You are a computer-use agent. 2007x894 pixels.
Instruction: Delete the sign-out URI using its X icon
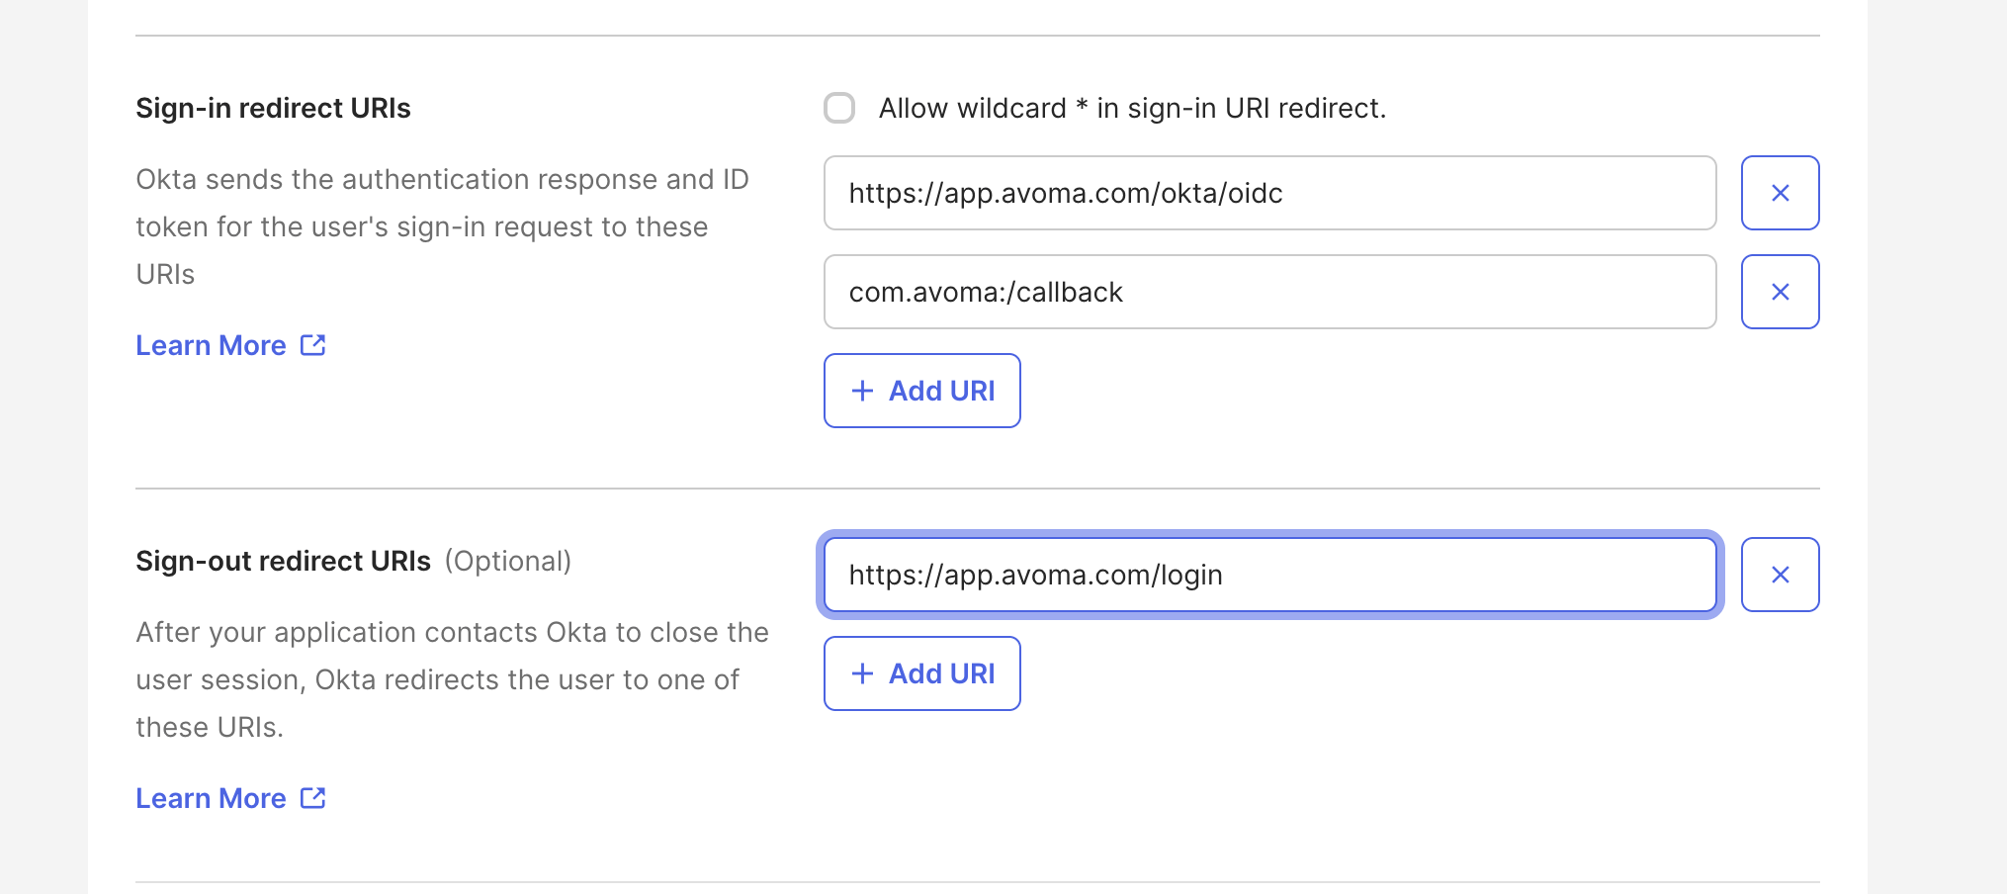[1779, 574]
